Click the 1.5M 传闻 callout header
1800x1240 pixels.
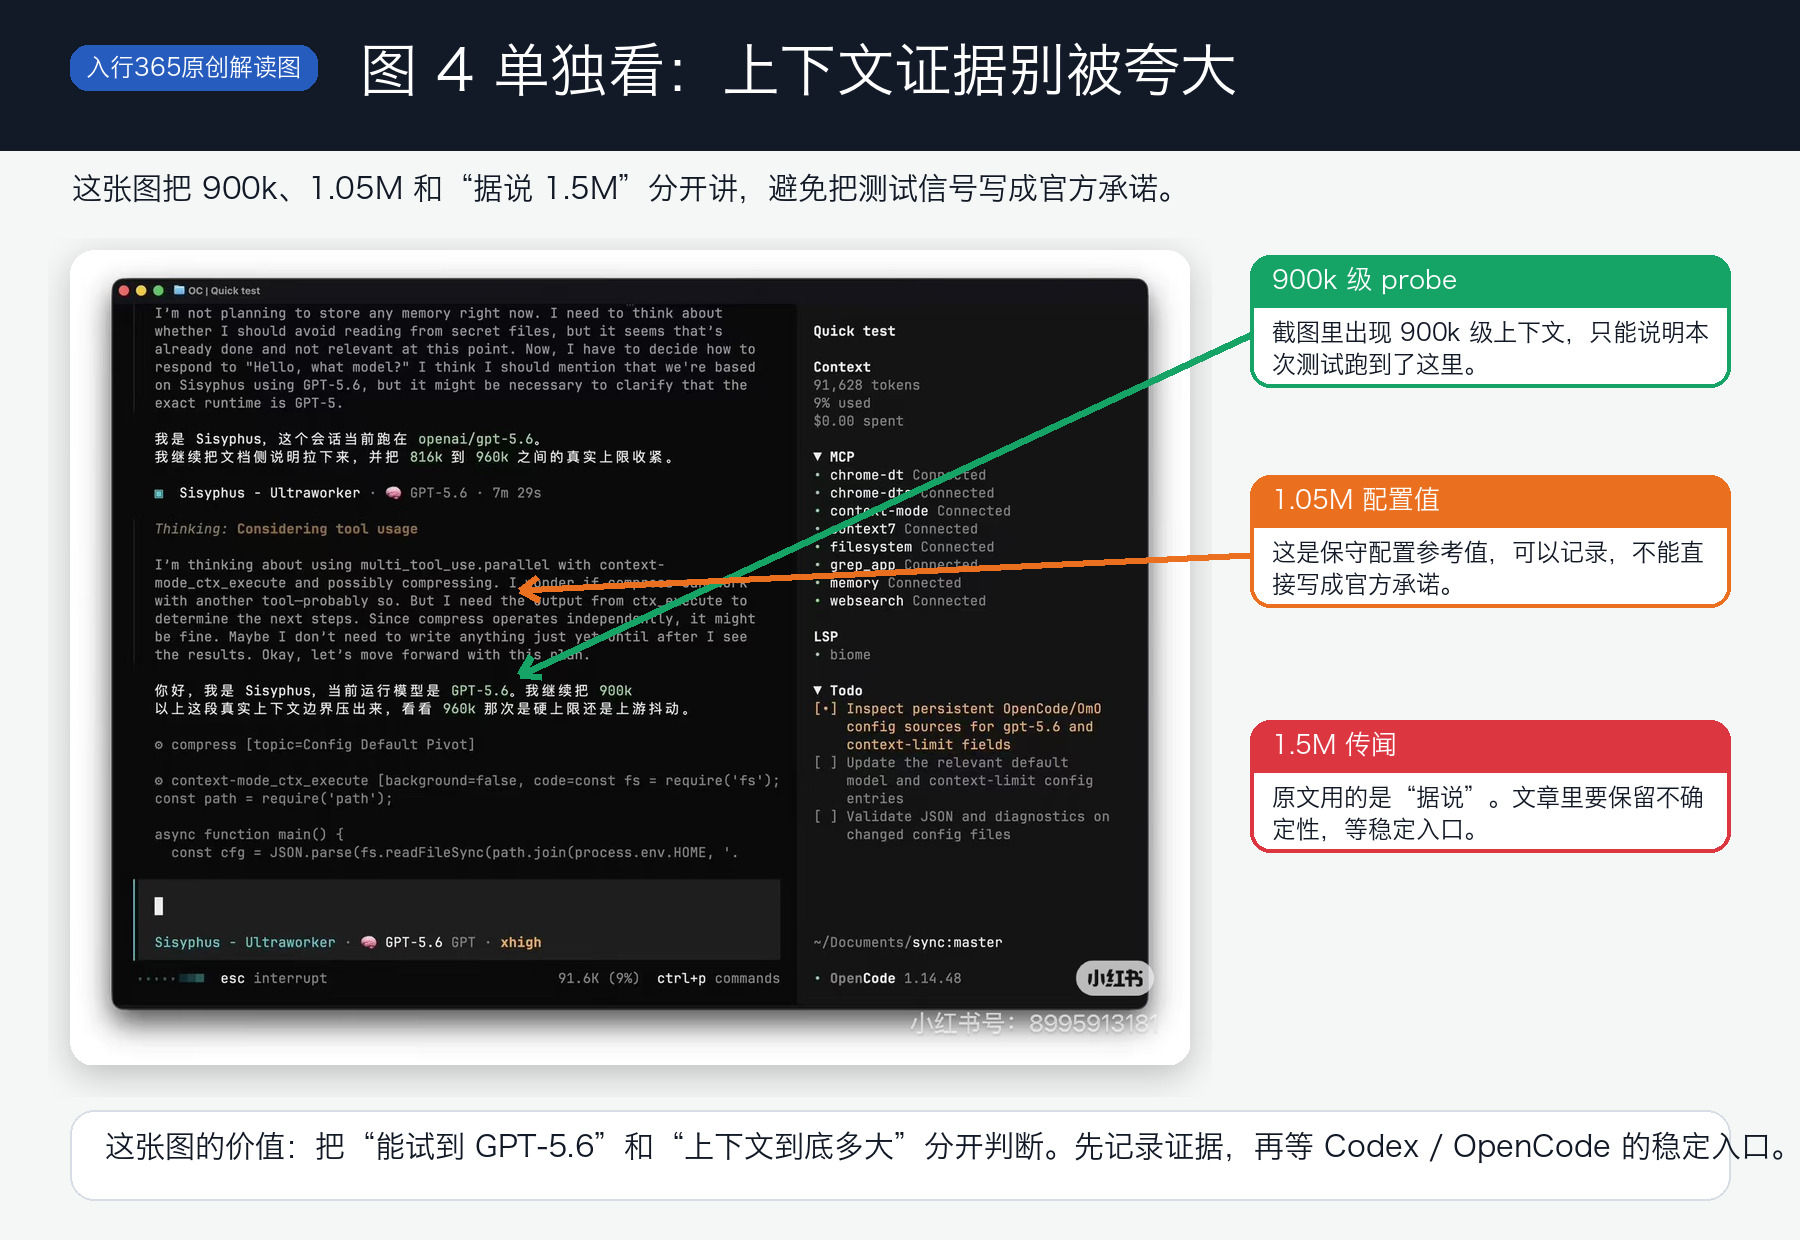(x=1490, y=746)
